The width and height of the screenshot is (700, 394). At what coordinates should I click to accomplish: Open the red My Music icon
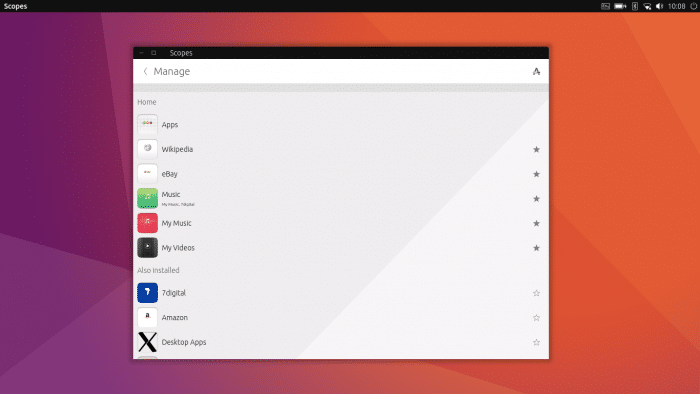(x=147, y=223)
